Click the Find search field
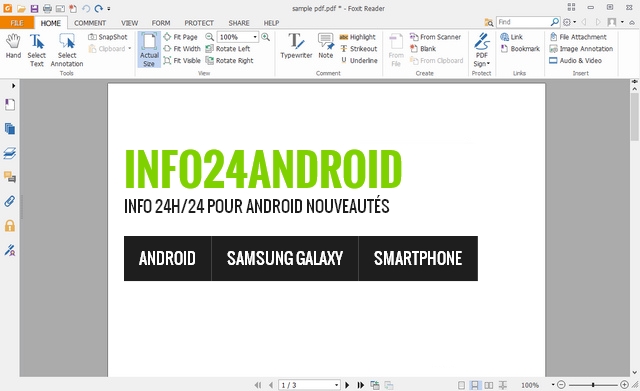 click(x=523, y=22)
